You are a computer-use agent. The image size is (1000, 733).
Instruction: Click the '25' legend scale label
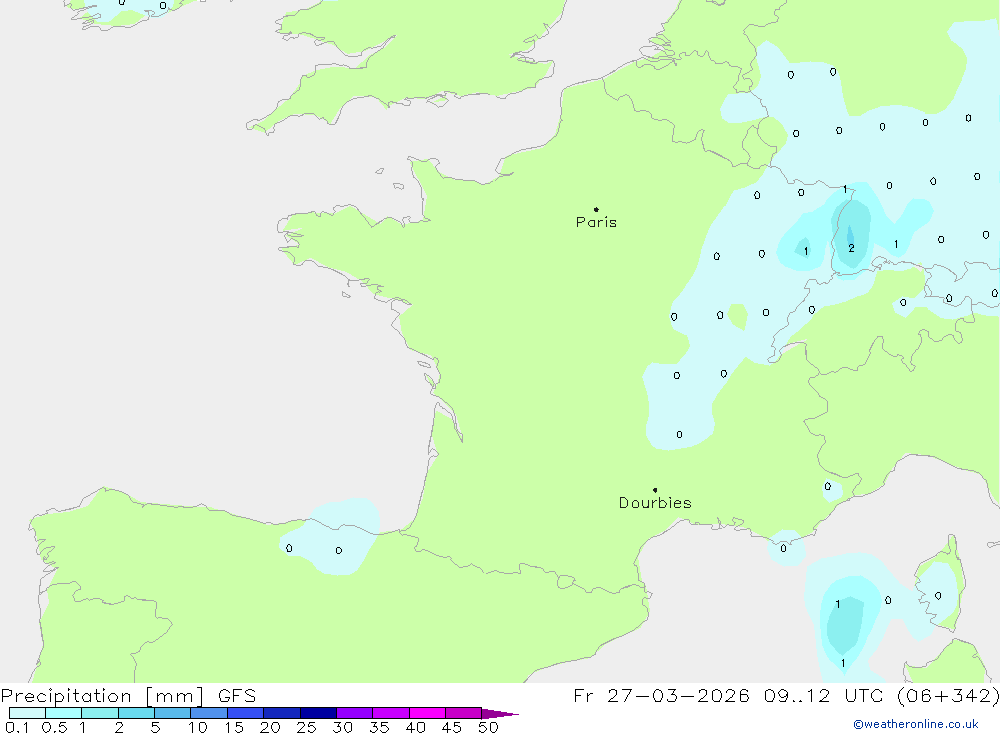tap(306, 727)
